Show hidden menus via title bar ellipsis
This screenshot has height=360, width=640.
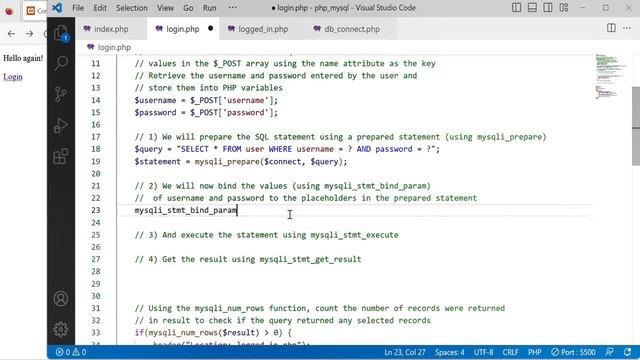[233, 8]
